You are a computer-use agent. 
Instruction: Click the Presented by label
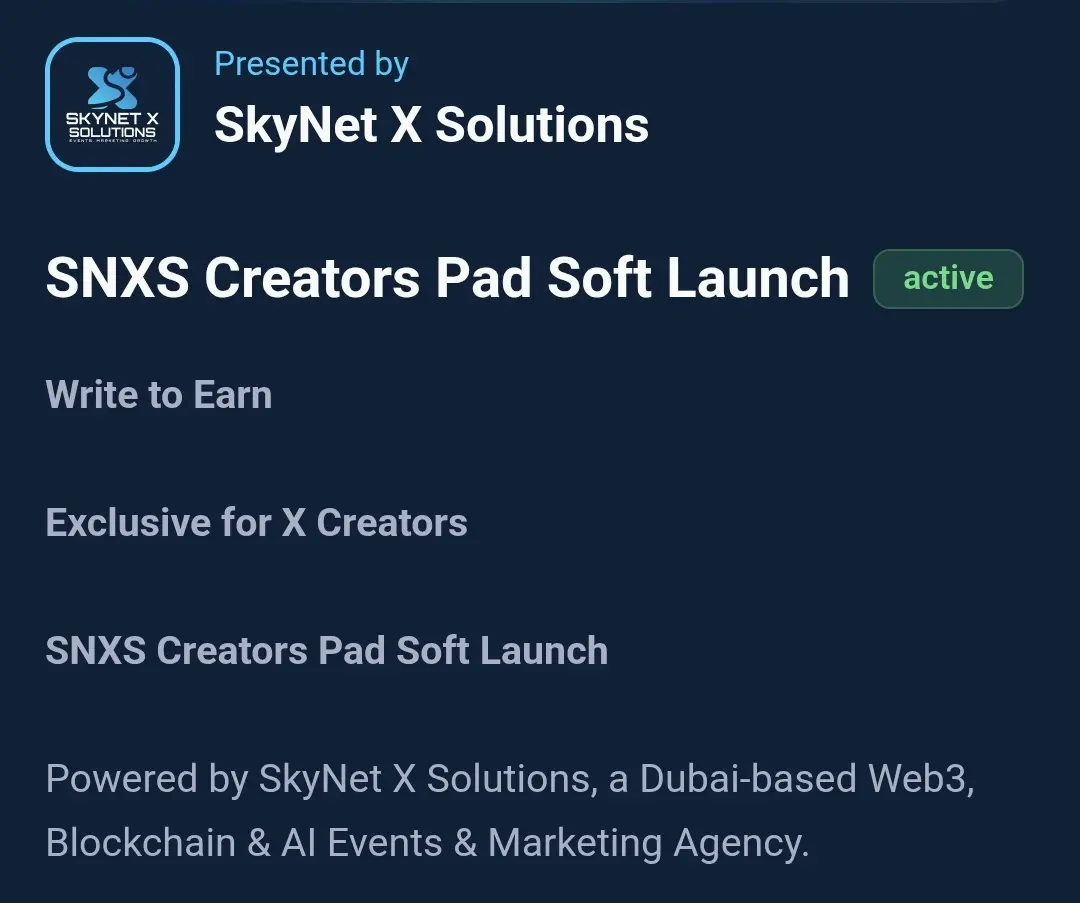tap(311, 63)
